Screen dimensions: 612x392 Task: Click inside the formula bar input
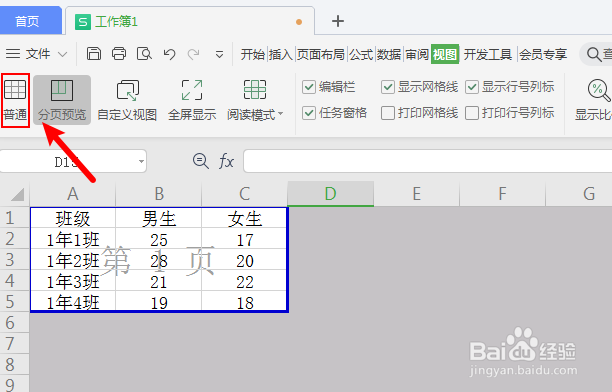point(427,160)
